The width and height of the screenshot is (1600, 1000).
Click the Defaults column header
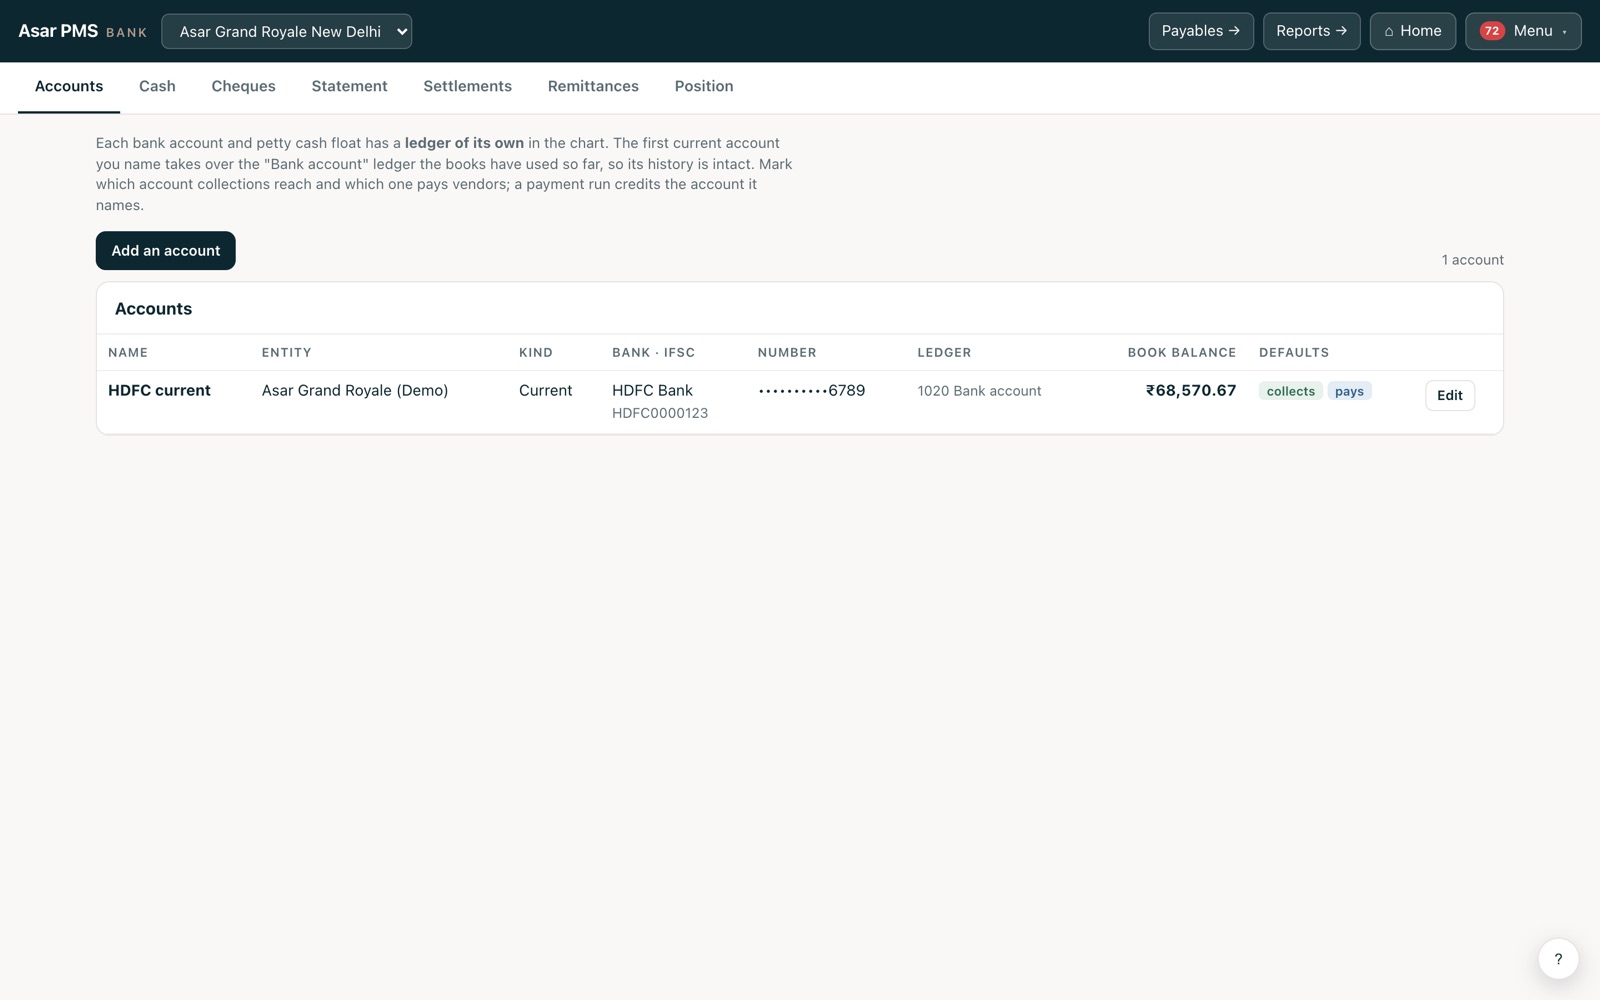1294,352
